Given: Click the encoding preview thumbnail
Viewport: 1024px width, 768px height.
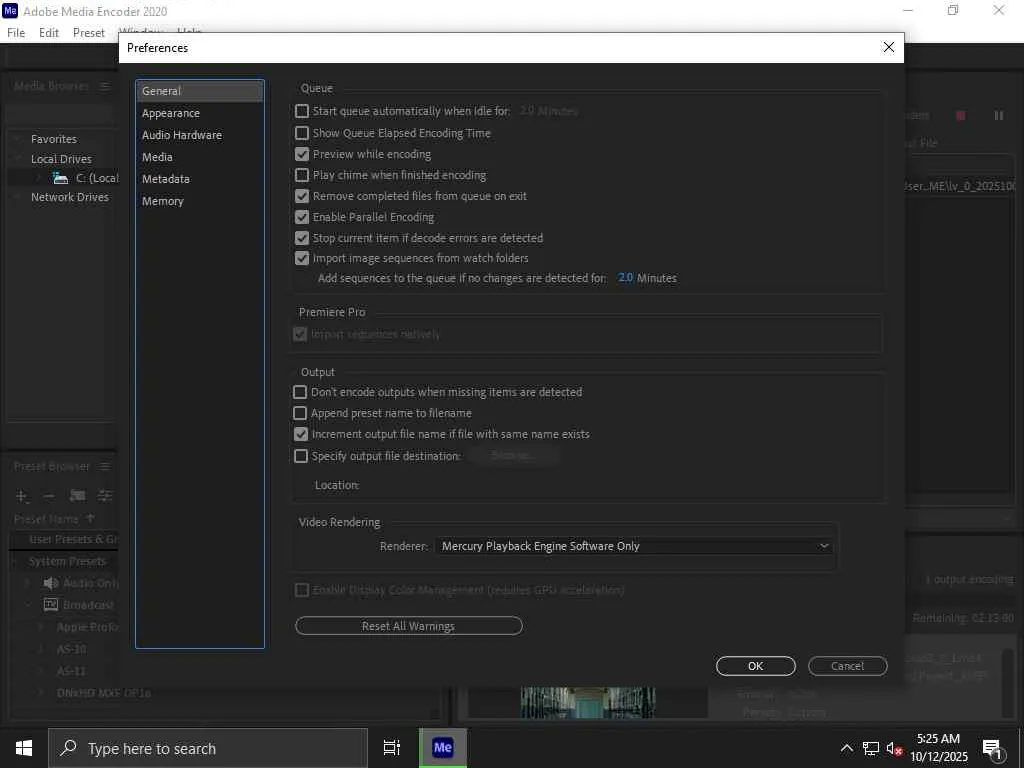Looking at the screenshot, I should point(588,701).
